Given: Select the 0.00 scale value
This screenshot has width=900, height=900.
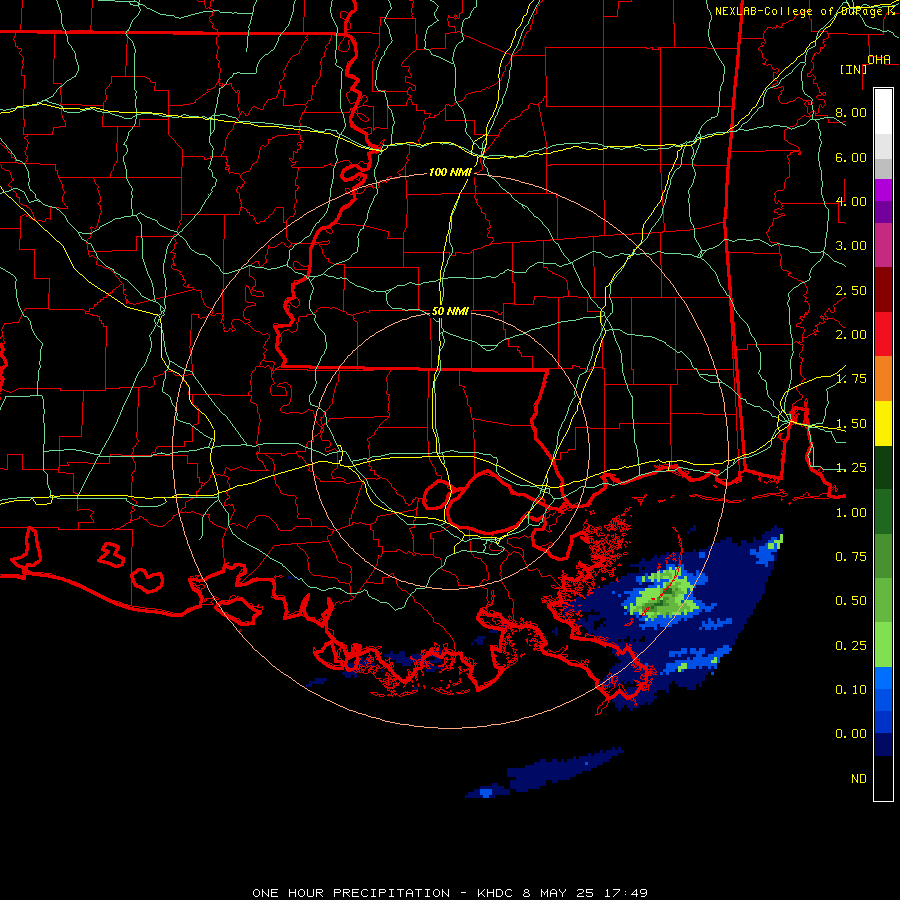Looking at the screenshot, I should click(851, 734).
